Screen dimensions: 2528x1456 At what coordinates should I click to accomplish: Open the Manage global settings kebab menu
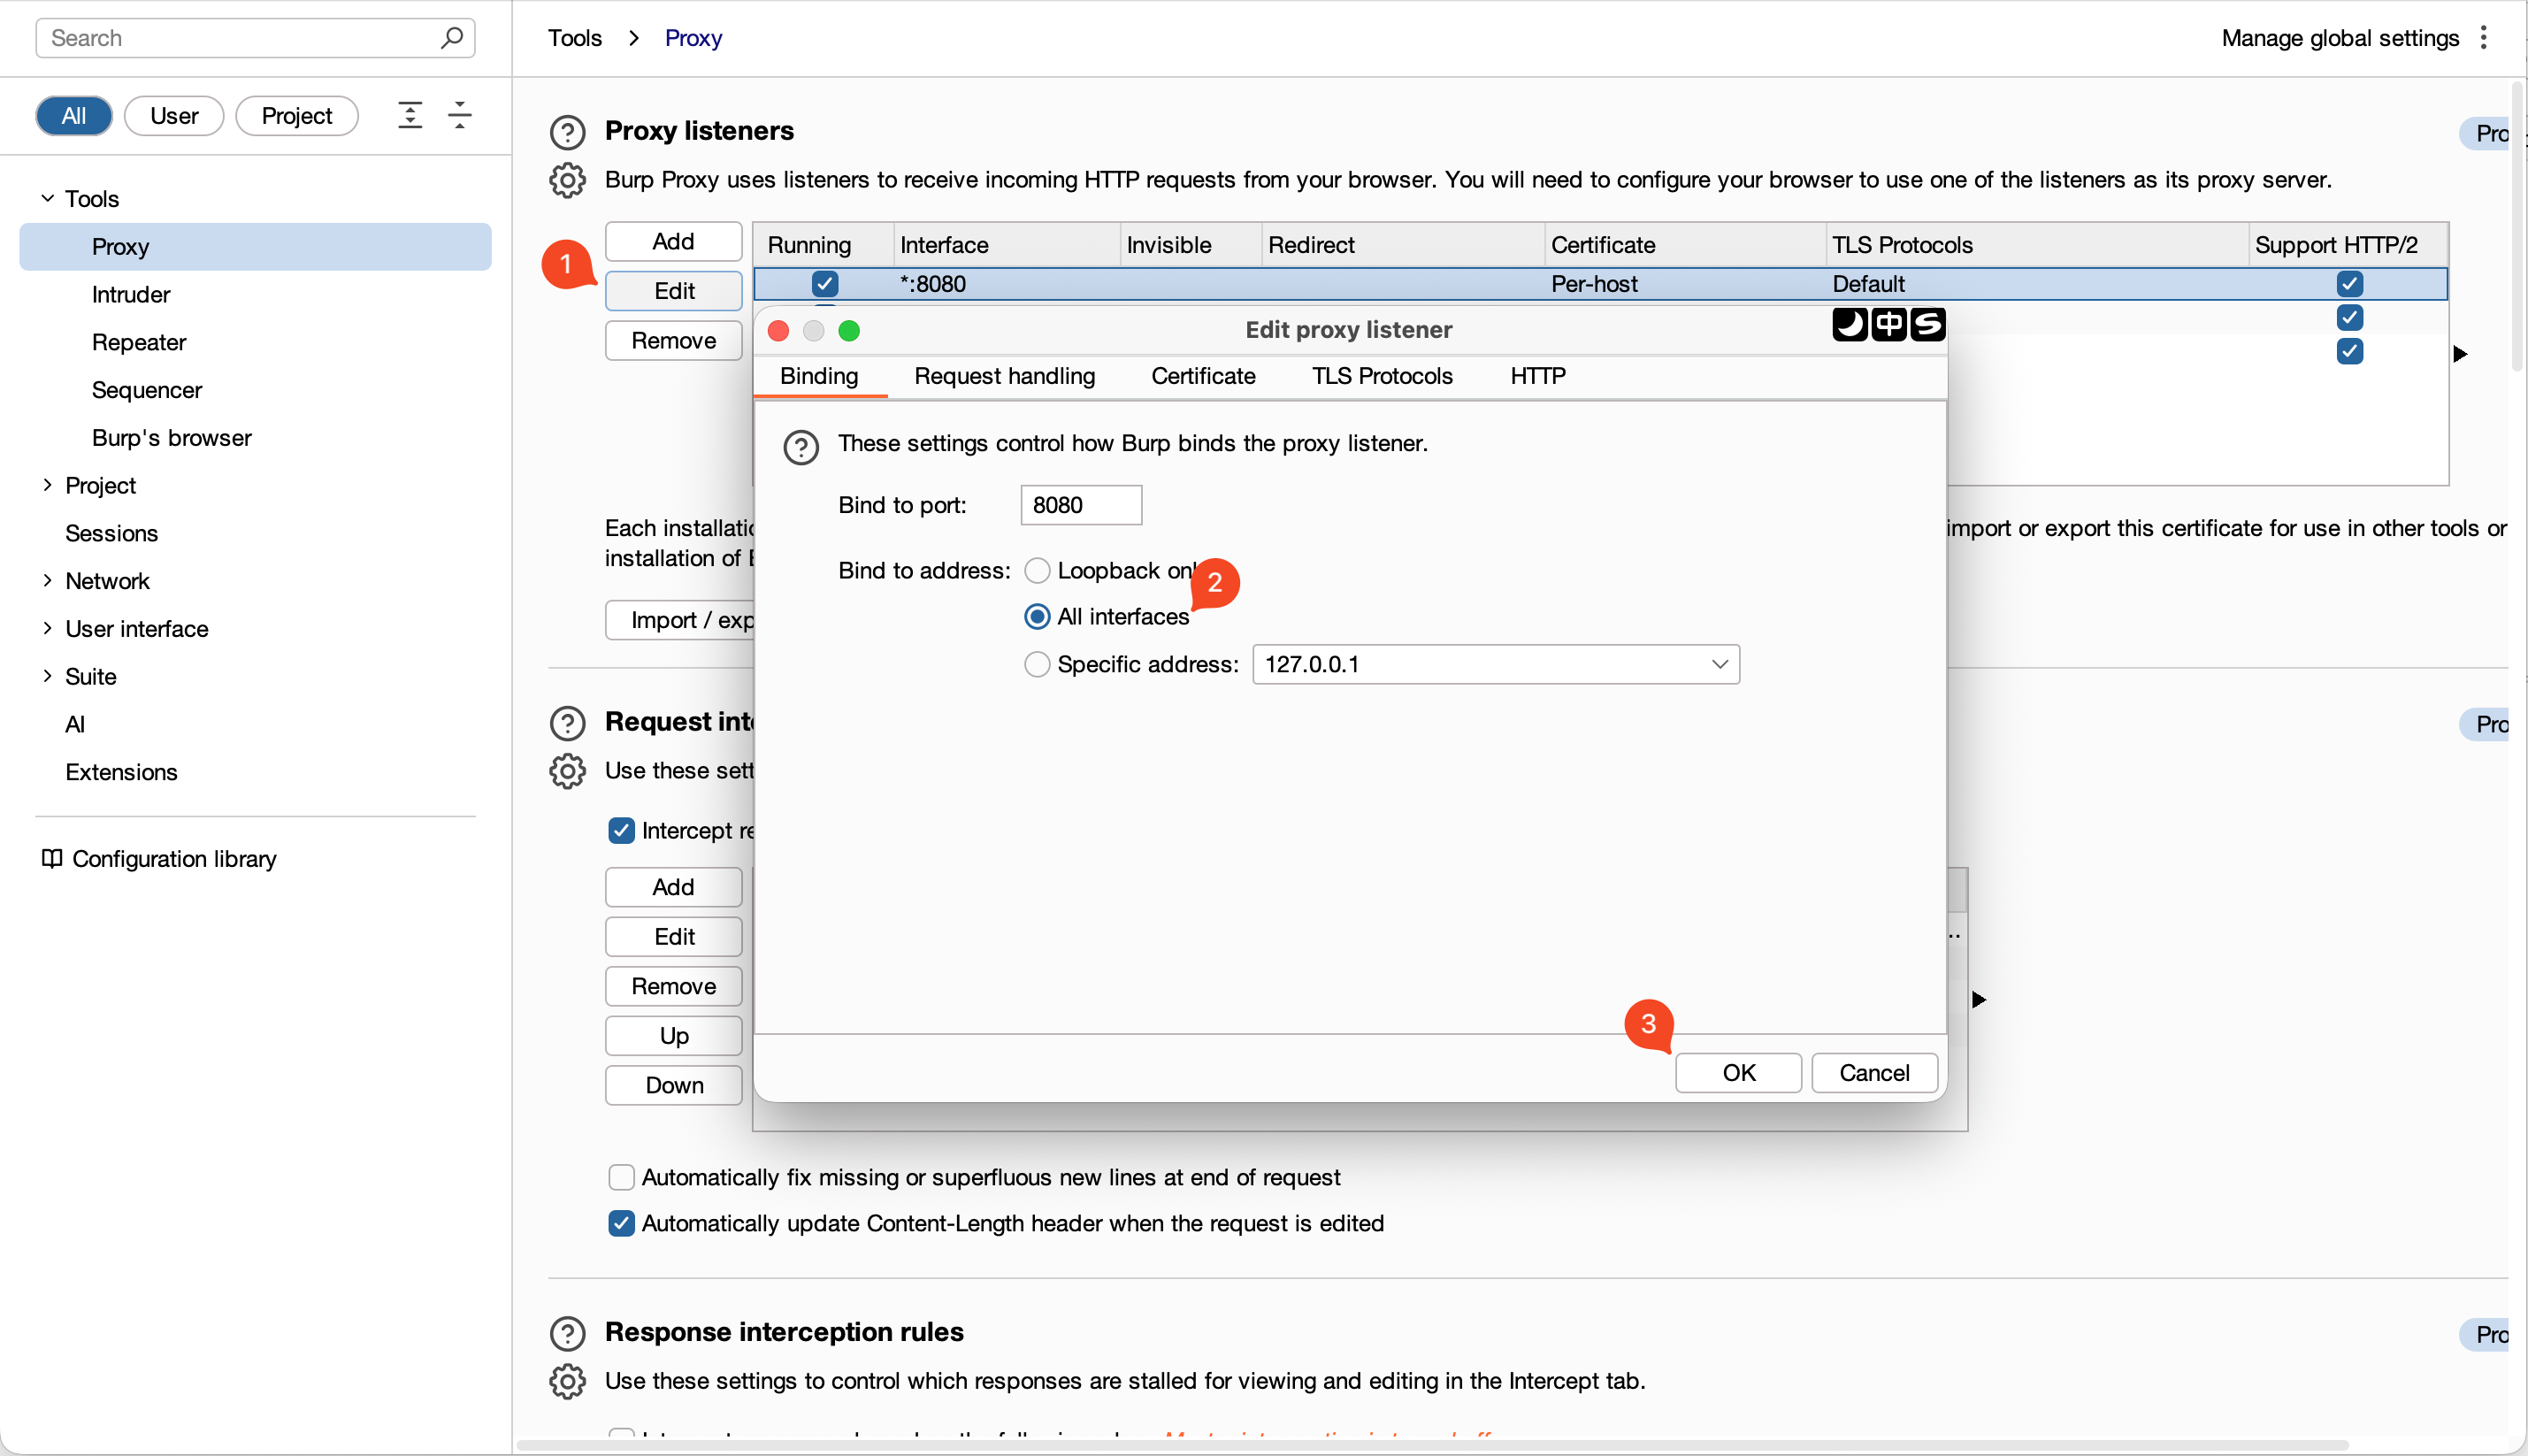pos(2483,38)
